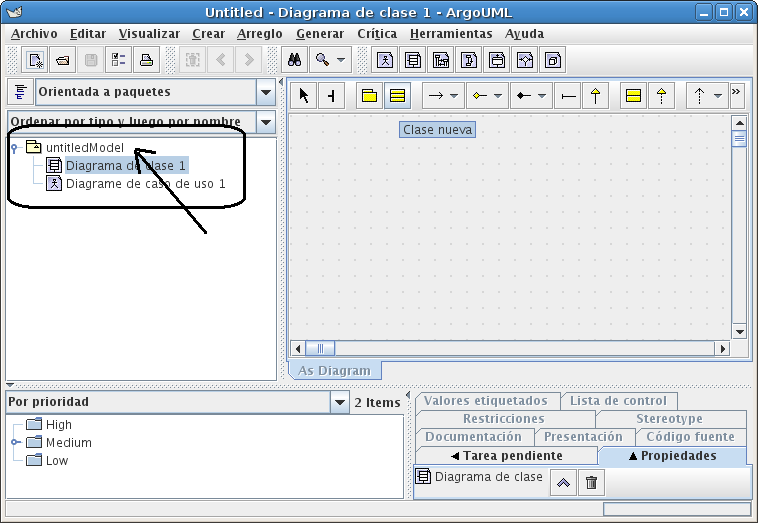This screenshot has width=758, height=523.
Task: Expand the Medium priority folder
Action: (15, 442)
